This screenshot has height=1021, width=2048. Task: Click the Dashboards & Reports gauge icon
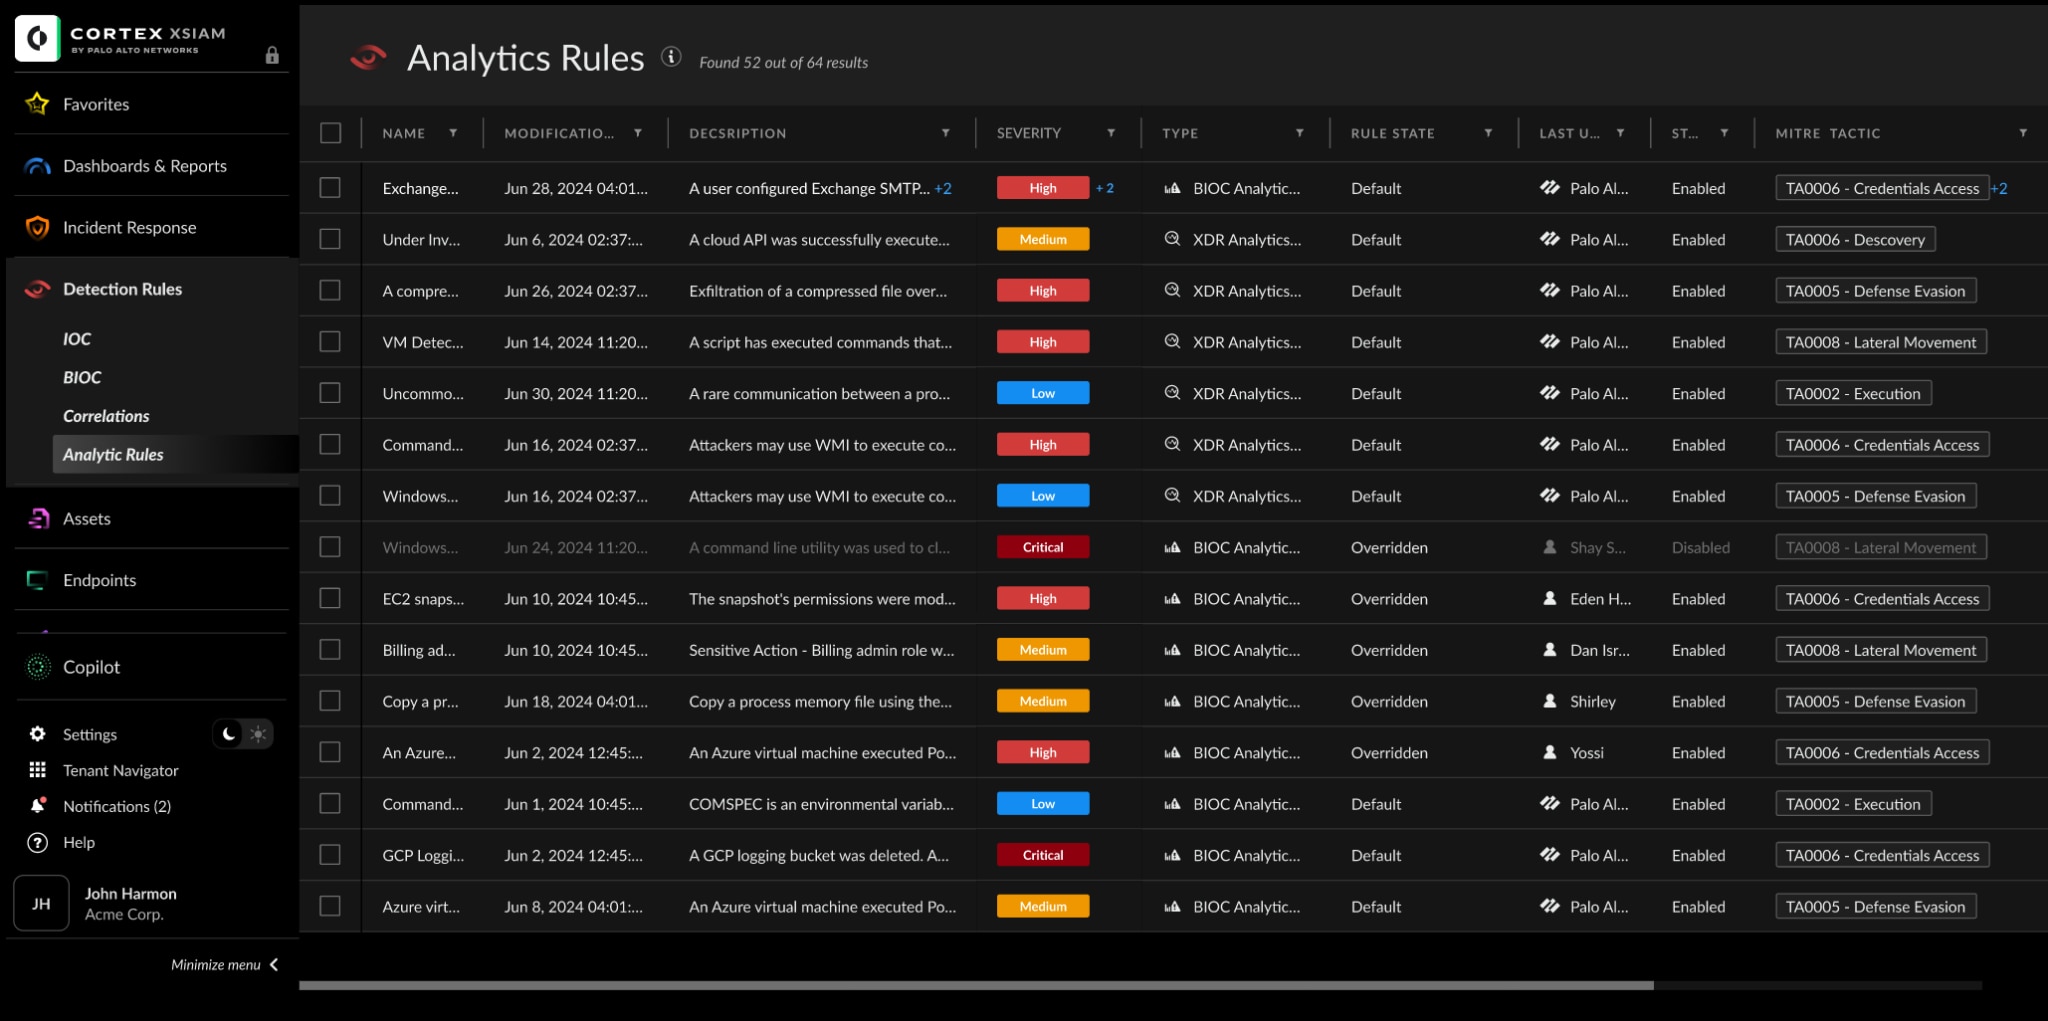[37, 165]
